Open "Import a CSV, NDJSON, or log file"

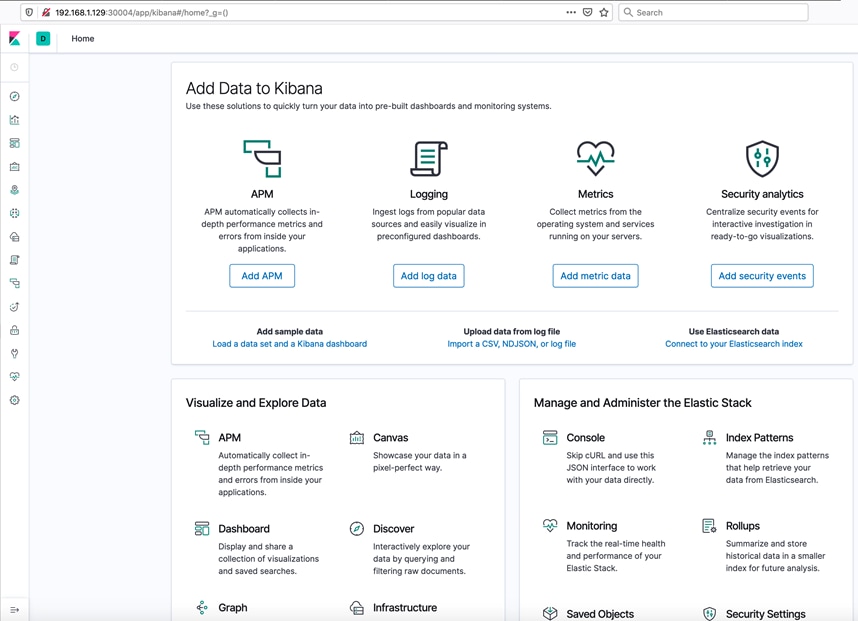click(x=512, y=344)
